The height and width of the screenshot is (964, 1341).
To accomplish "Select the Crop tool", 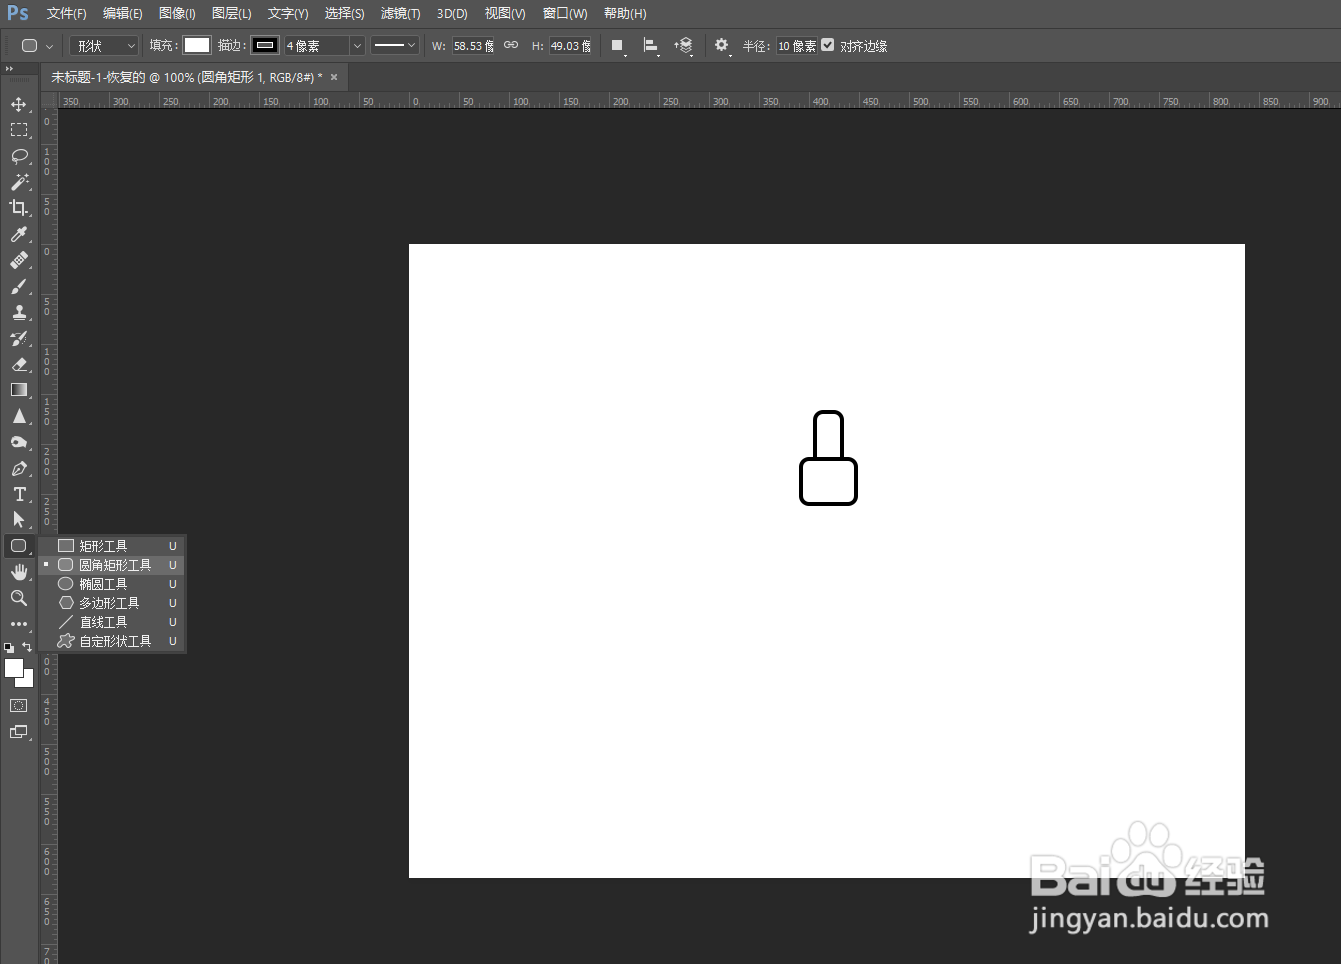I will [19, 208].
